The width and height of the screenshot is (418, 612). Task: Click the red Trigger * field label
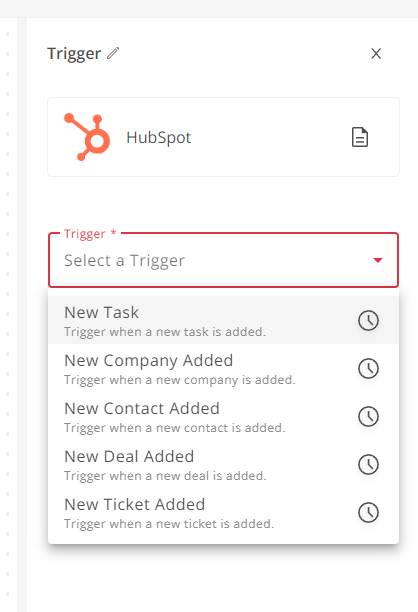[x=90, y=233]
